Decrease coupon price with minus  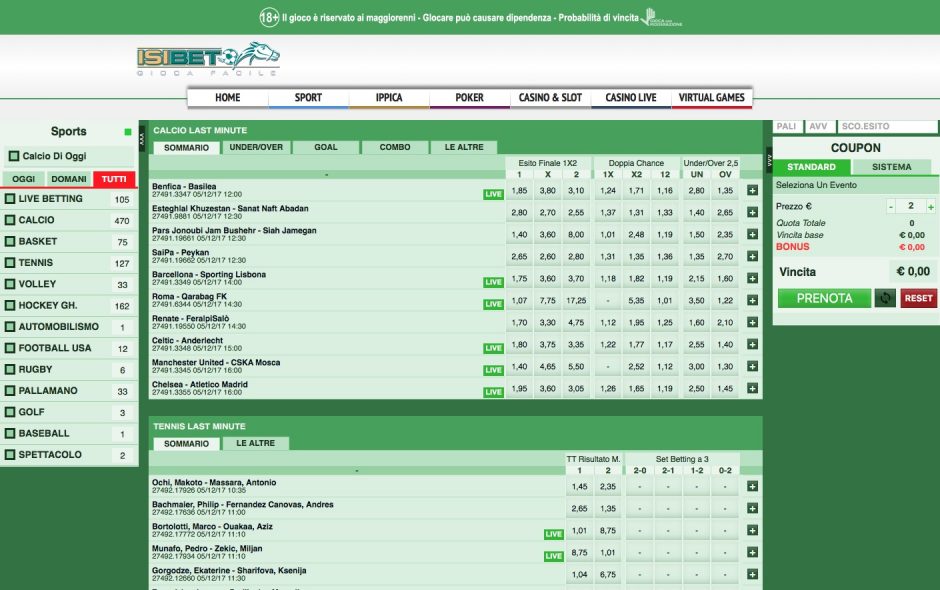pos(891,207)
